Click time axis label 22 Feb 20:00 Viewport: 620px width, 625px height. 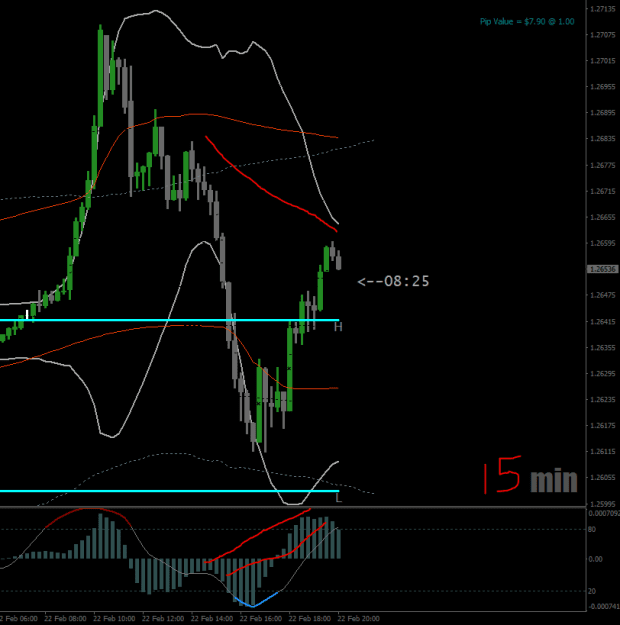(x=358, y=619)
